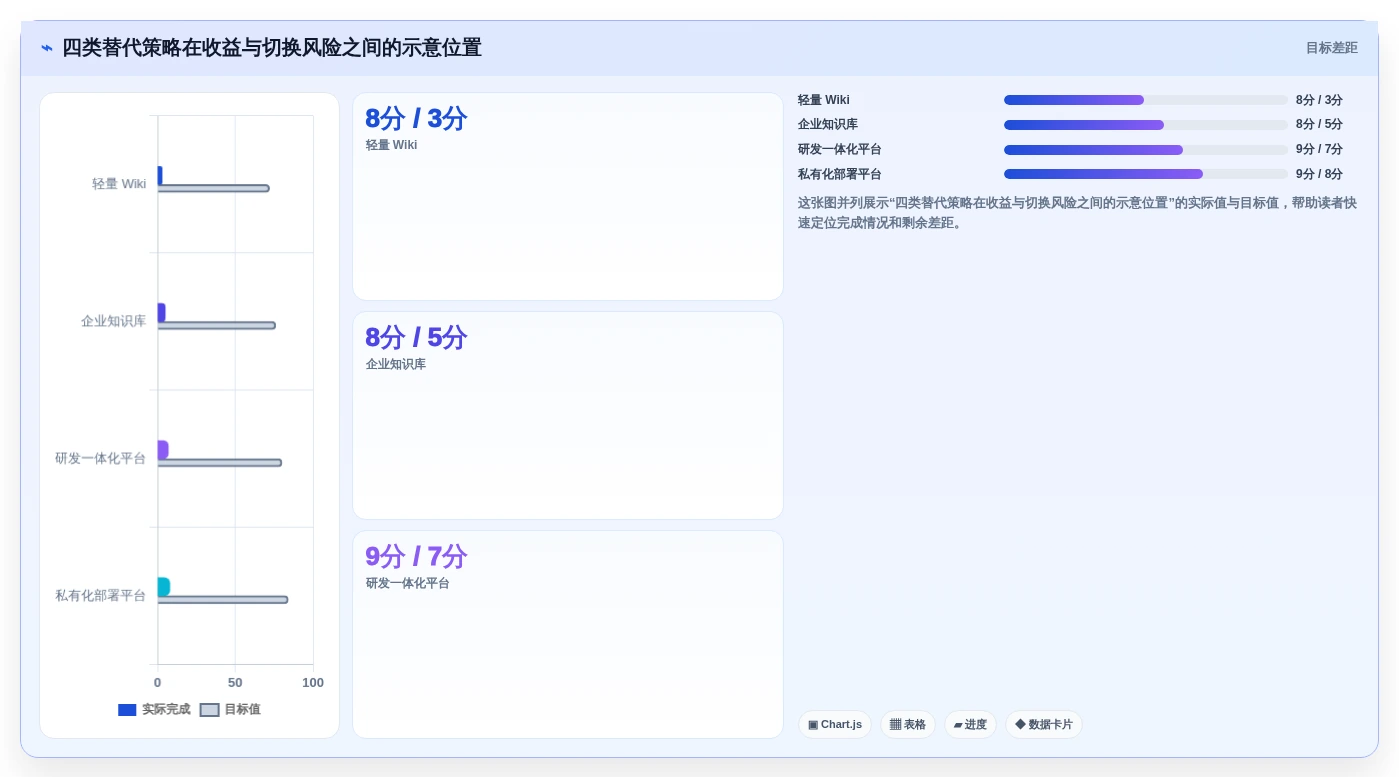Click the 研发一体化平台 chart axis label
1399x777 pixels.
click(100, 458)
